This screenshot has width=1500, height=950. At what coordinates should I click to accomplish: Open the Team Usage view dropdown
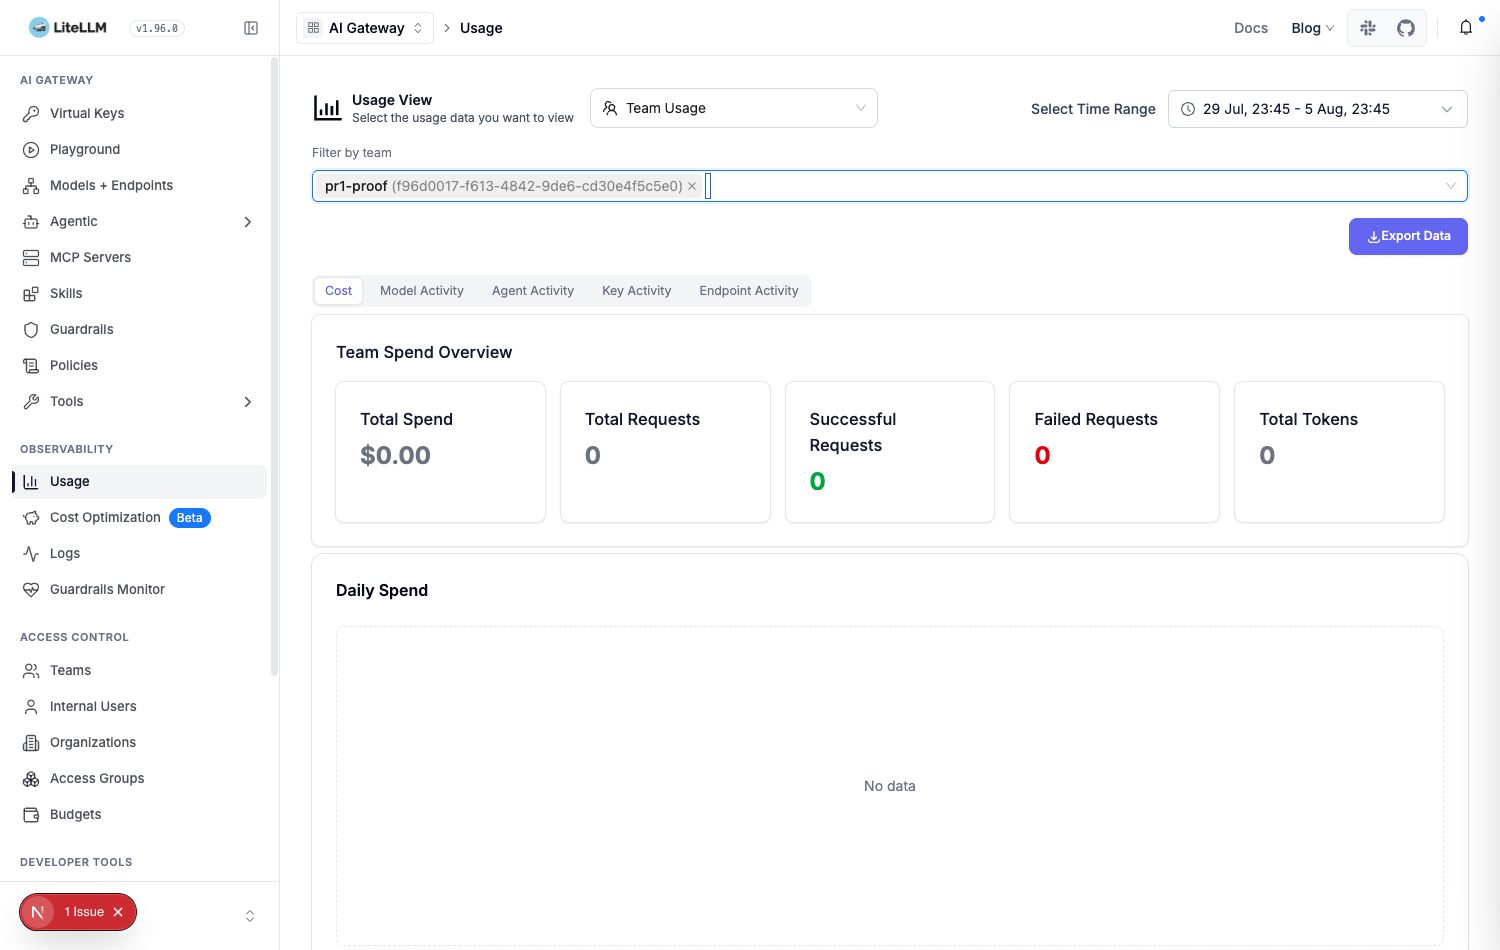[x=734, y=108]
